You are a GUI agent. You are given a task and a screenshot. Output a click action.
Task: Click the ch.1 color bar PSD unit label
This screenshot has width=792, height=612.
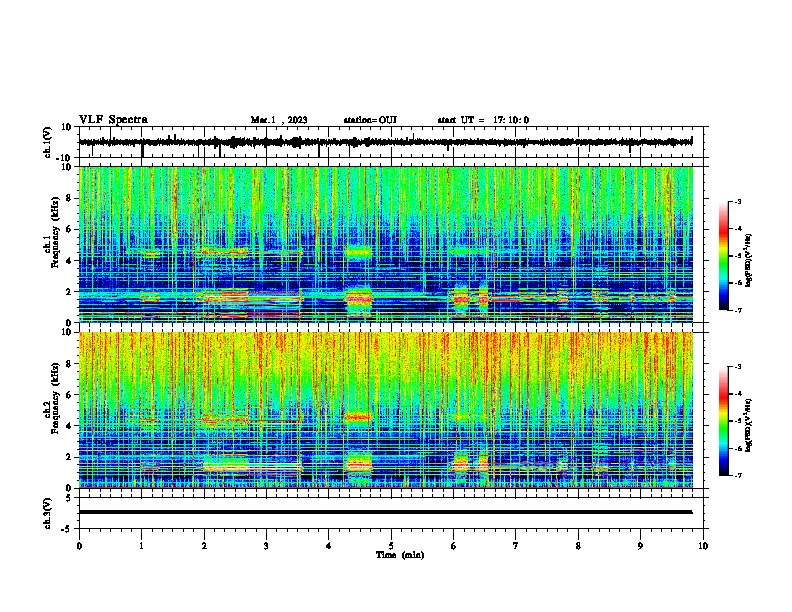(749, 260)
